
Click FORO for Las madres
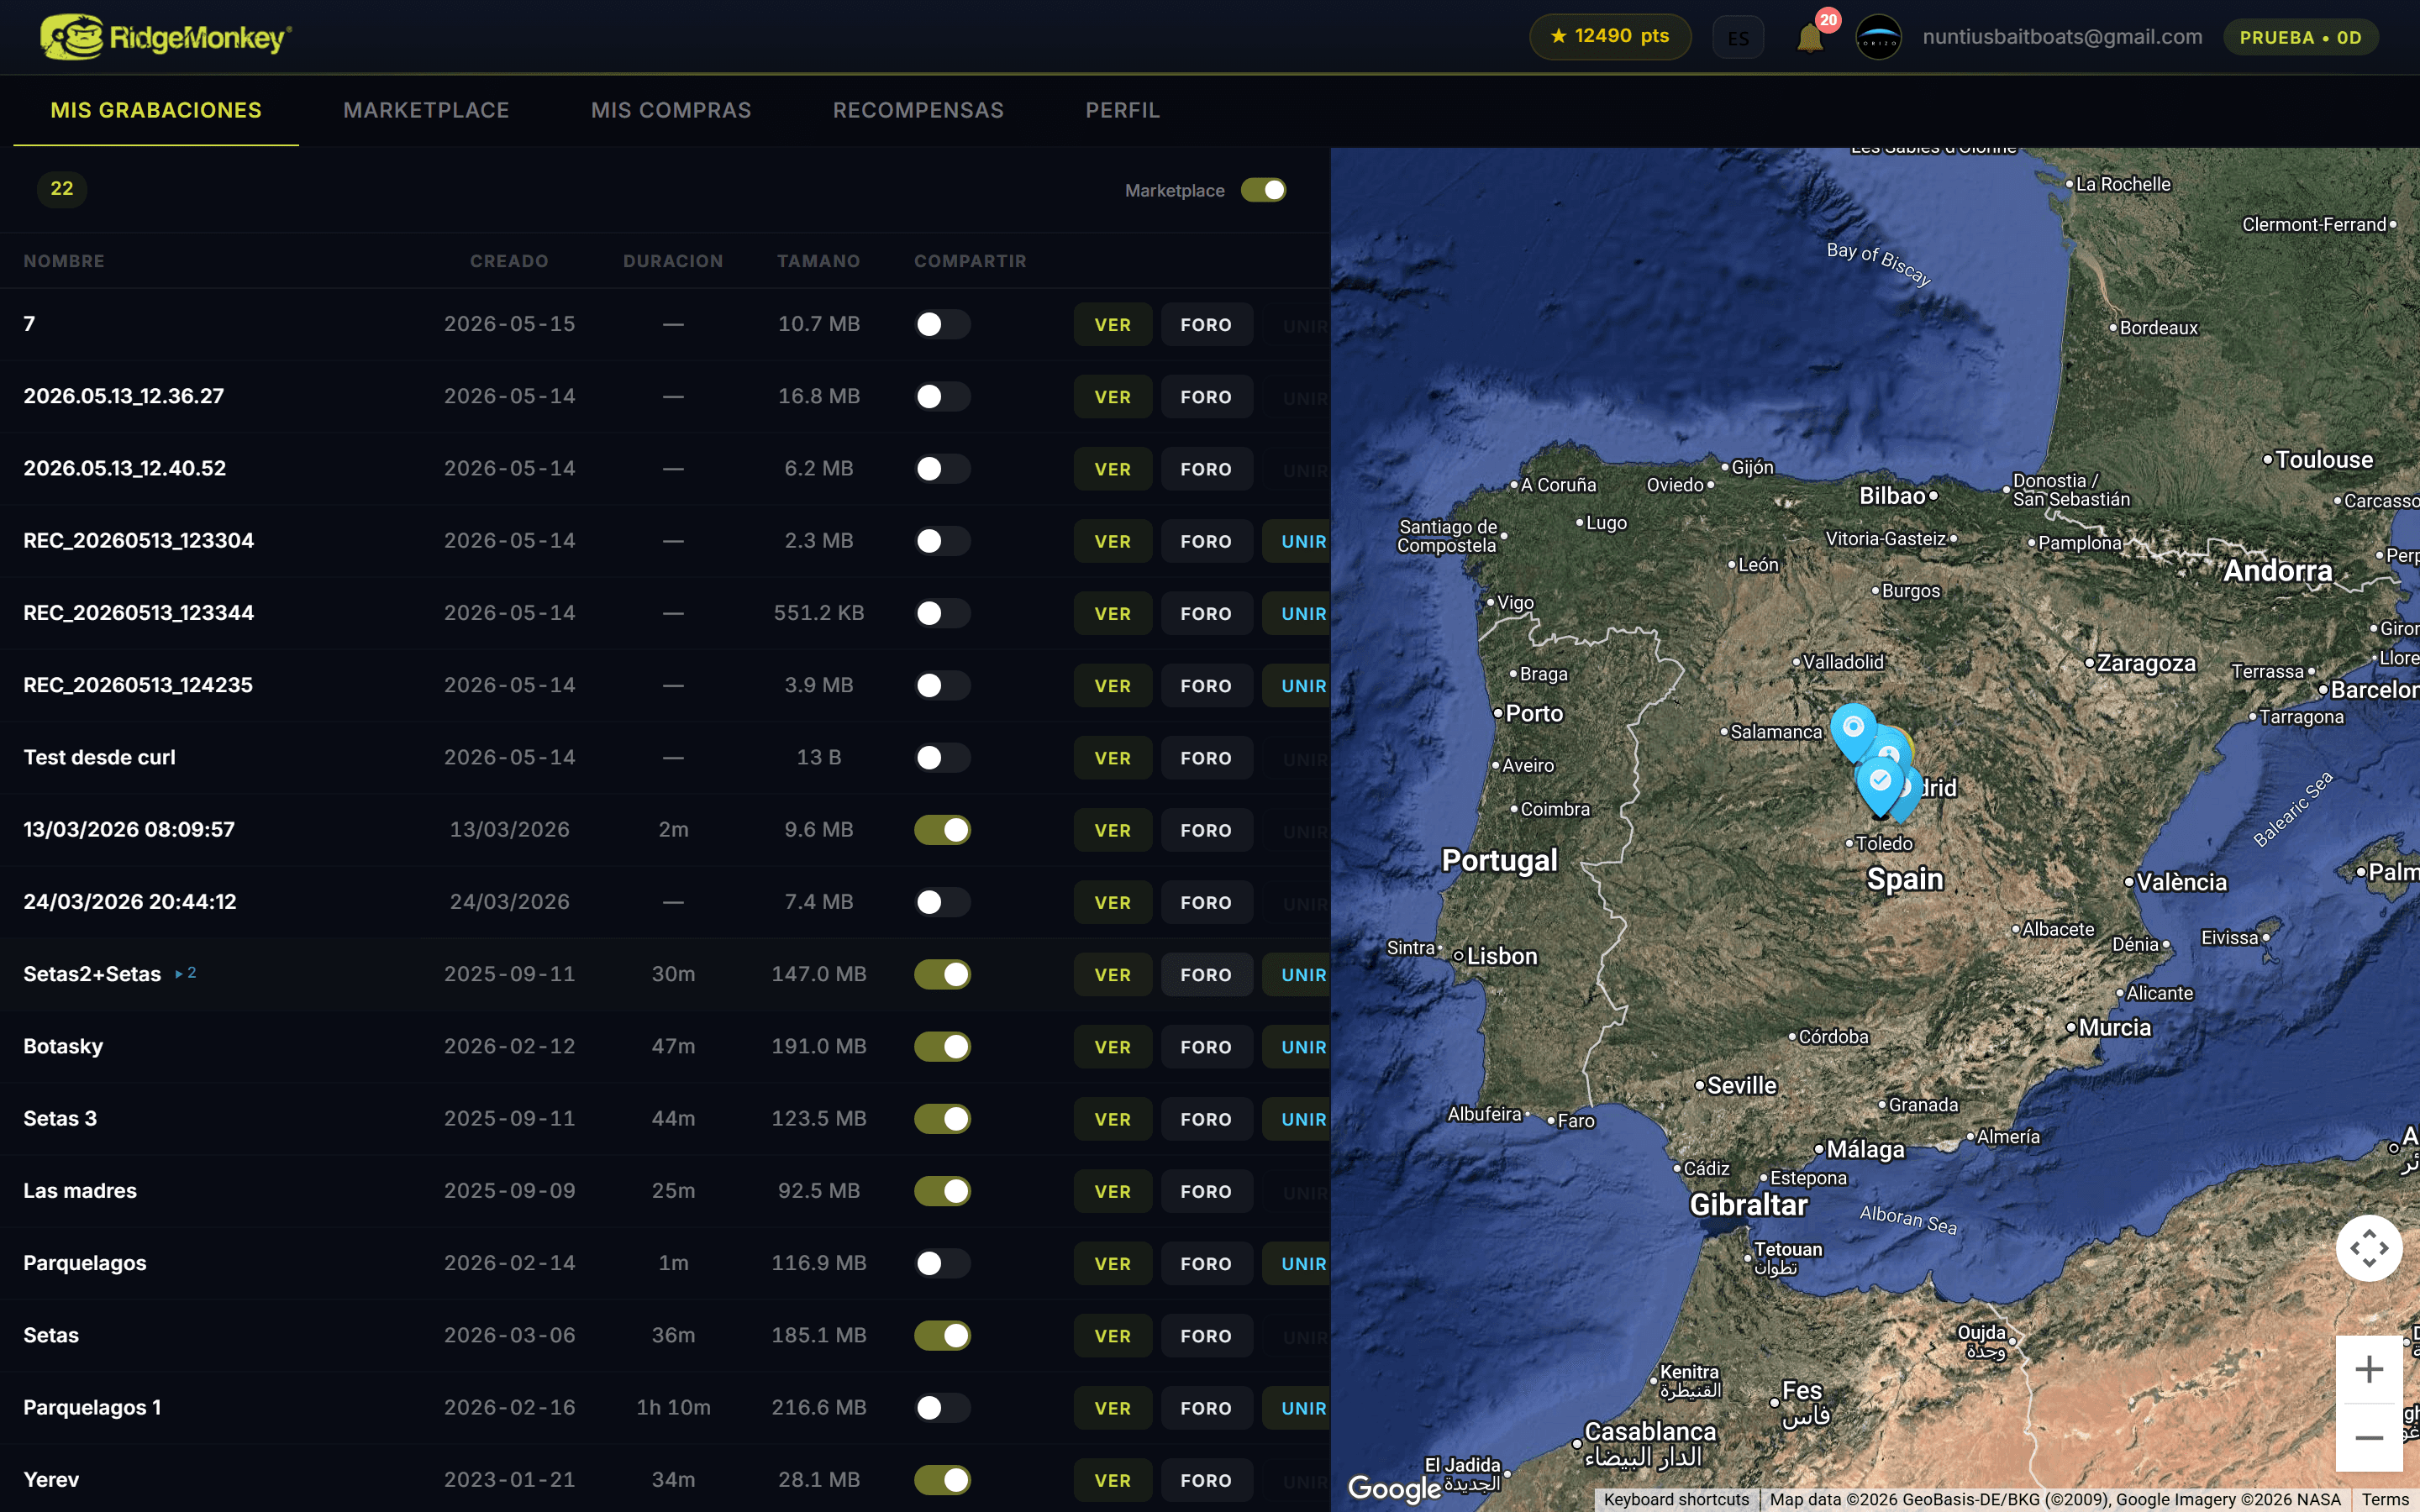pyautogui.click(x=1206, y=1191)
